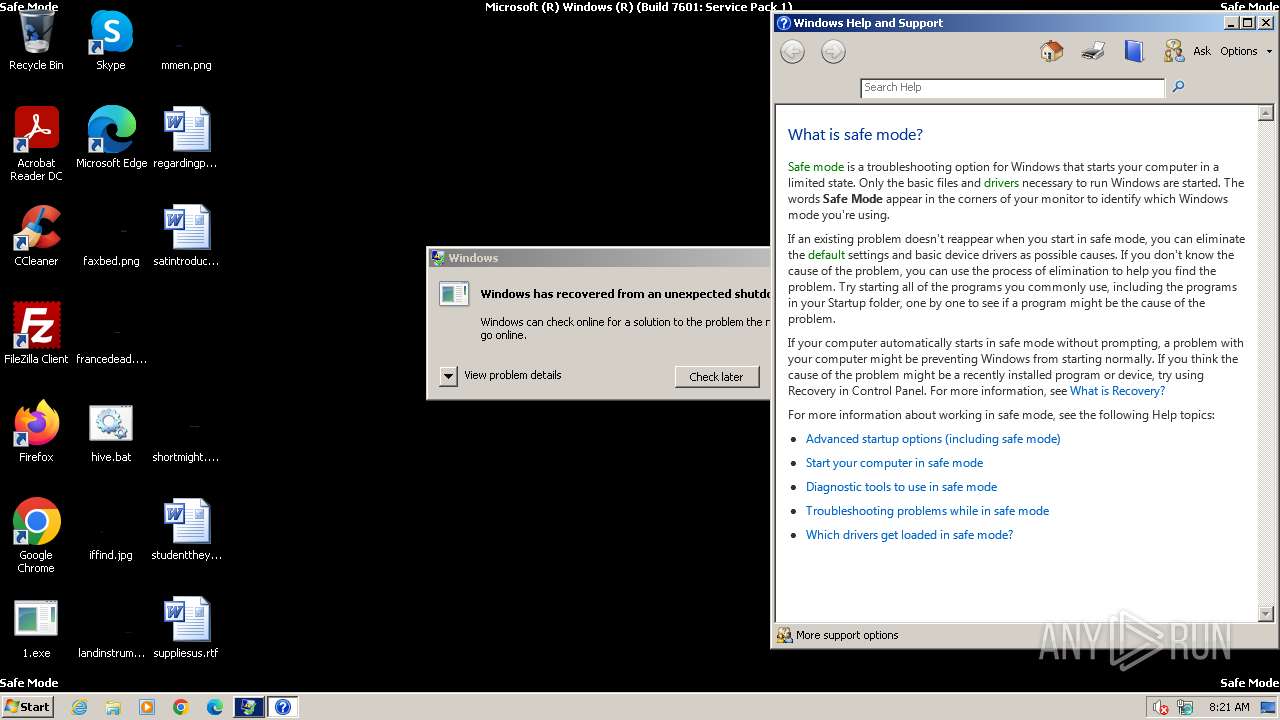Open the Safe mode glossary link
Screen dimensions: 1280x720
point(816,167)
